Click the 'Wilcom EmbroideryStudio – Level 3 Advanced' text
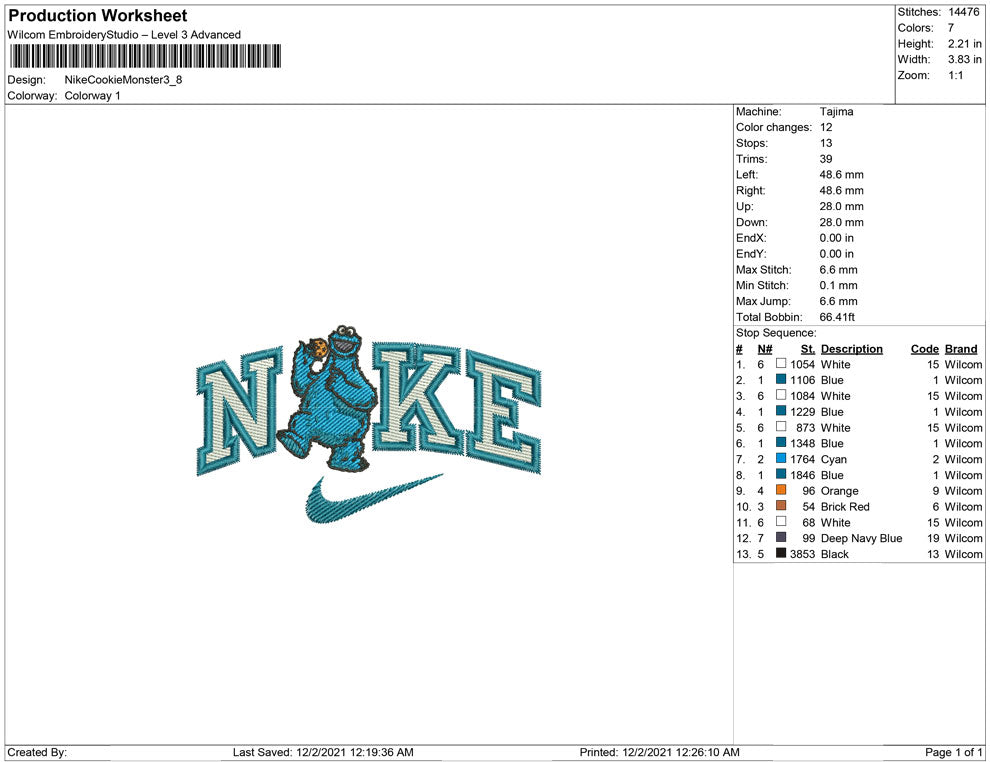 coord(124,35)
